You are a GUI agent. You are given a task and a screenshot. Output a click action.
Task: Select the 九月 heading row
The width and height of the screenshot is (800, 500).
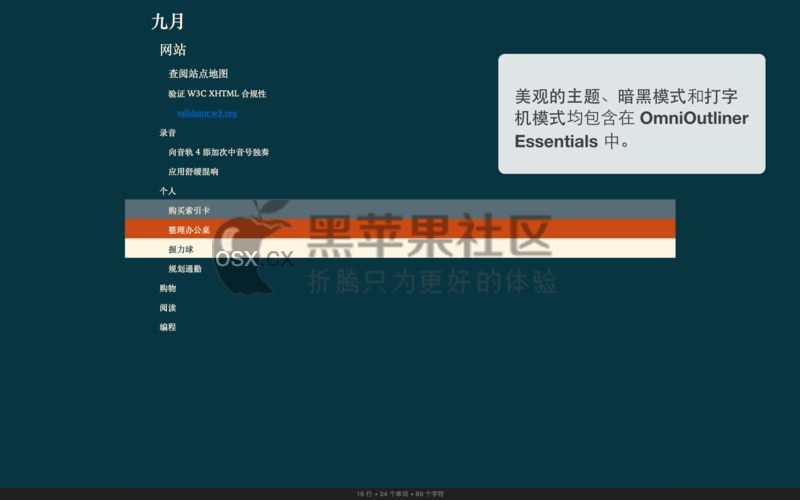coord(168,21)
